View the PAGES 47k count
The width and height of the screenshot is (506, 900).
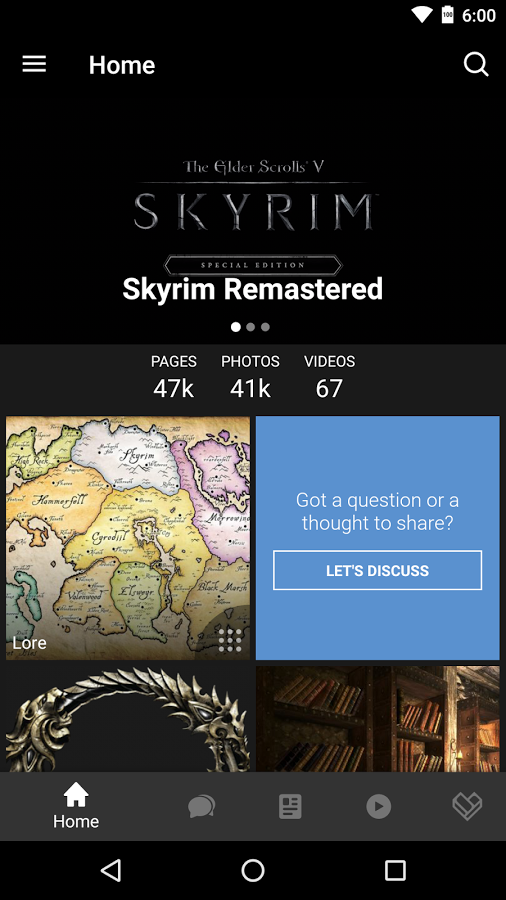tap(174, 377)
